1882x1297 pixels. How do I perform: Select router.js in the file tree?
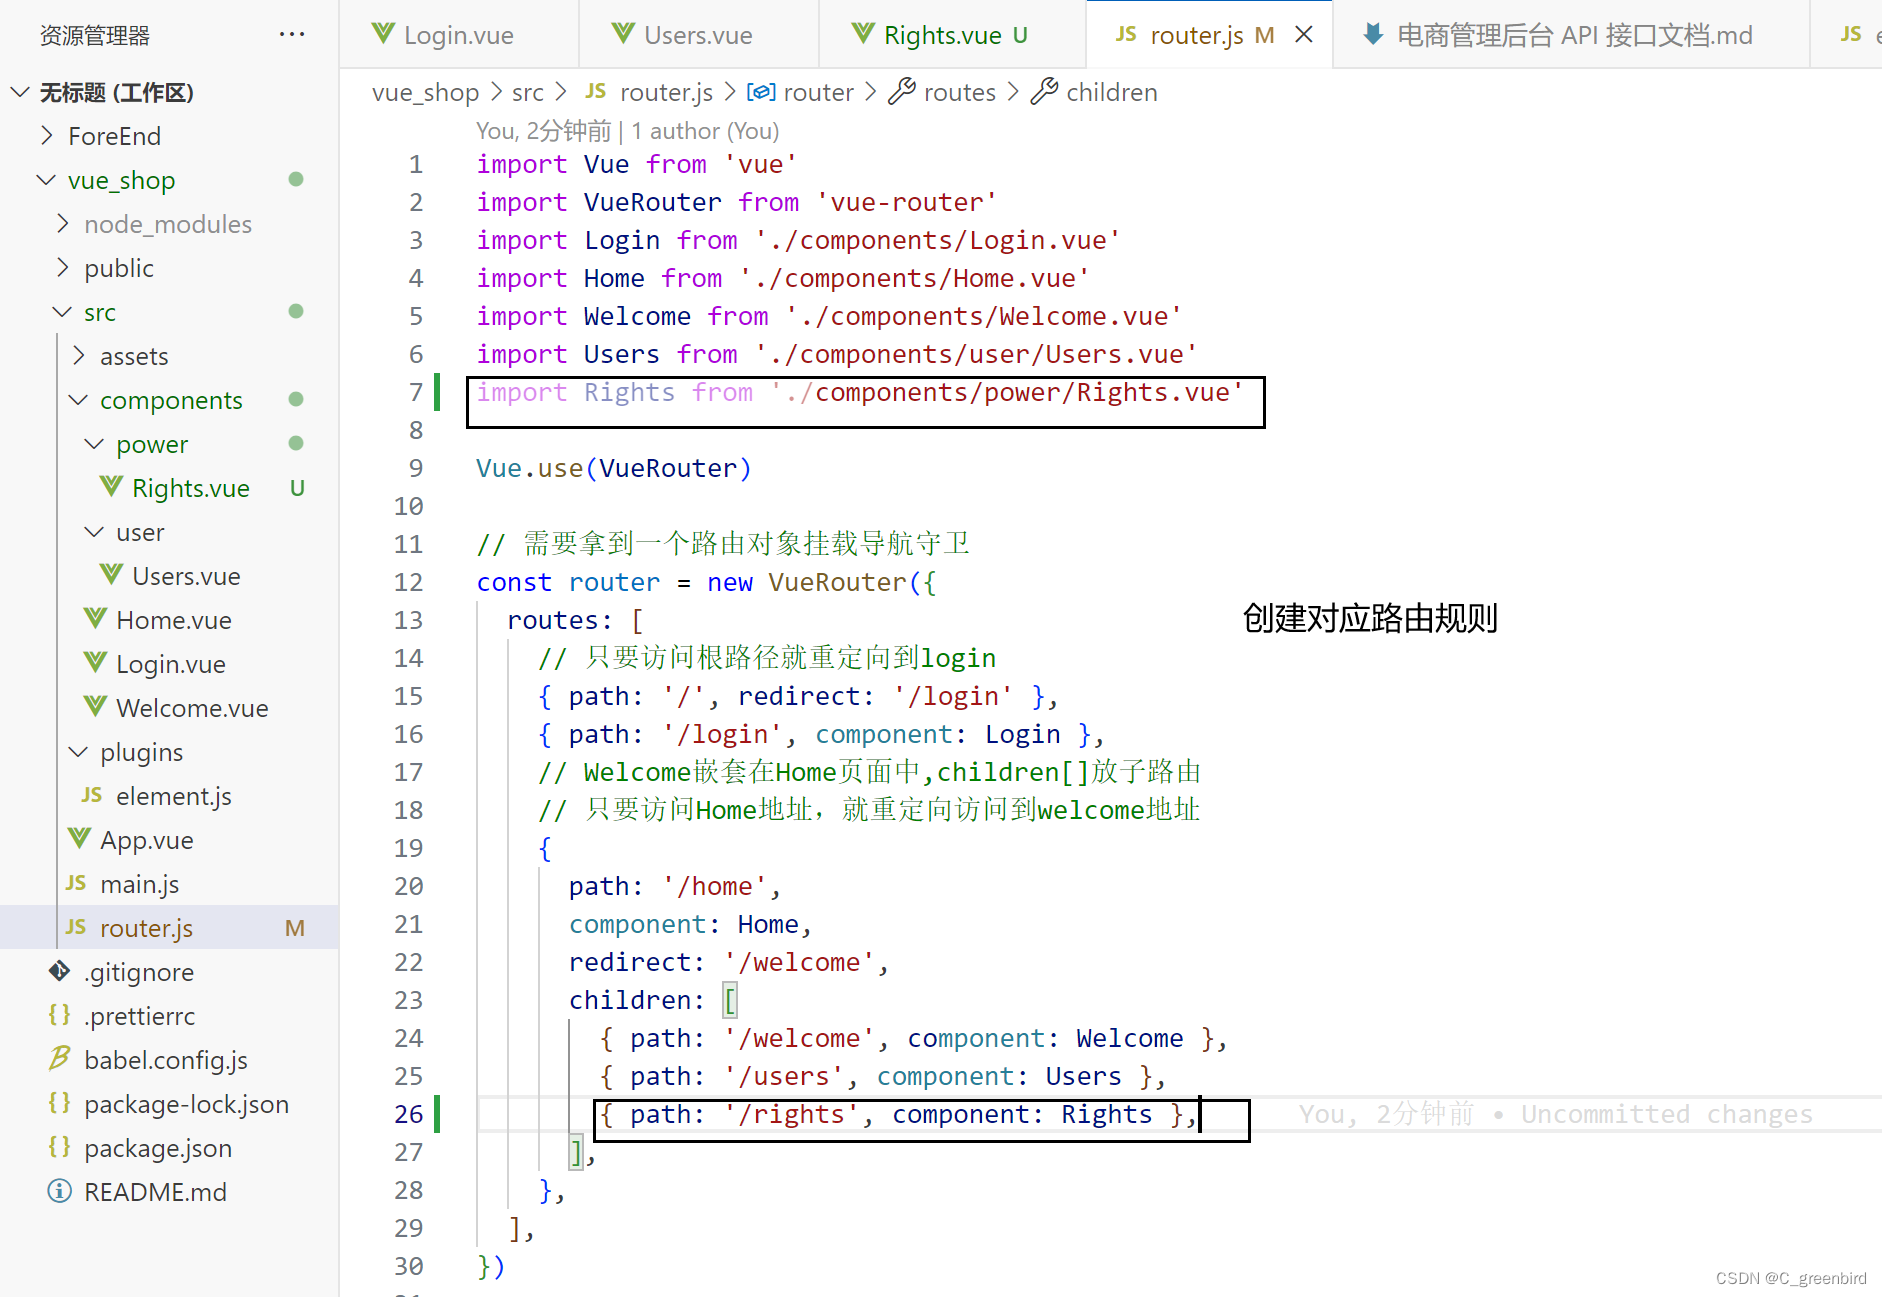(x=170, y=928)
